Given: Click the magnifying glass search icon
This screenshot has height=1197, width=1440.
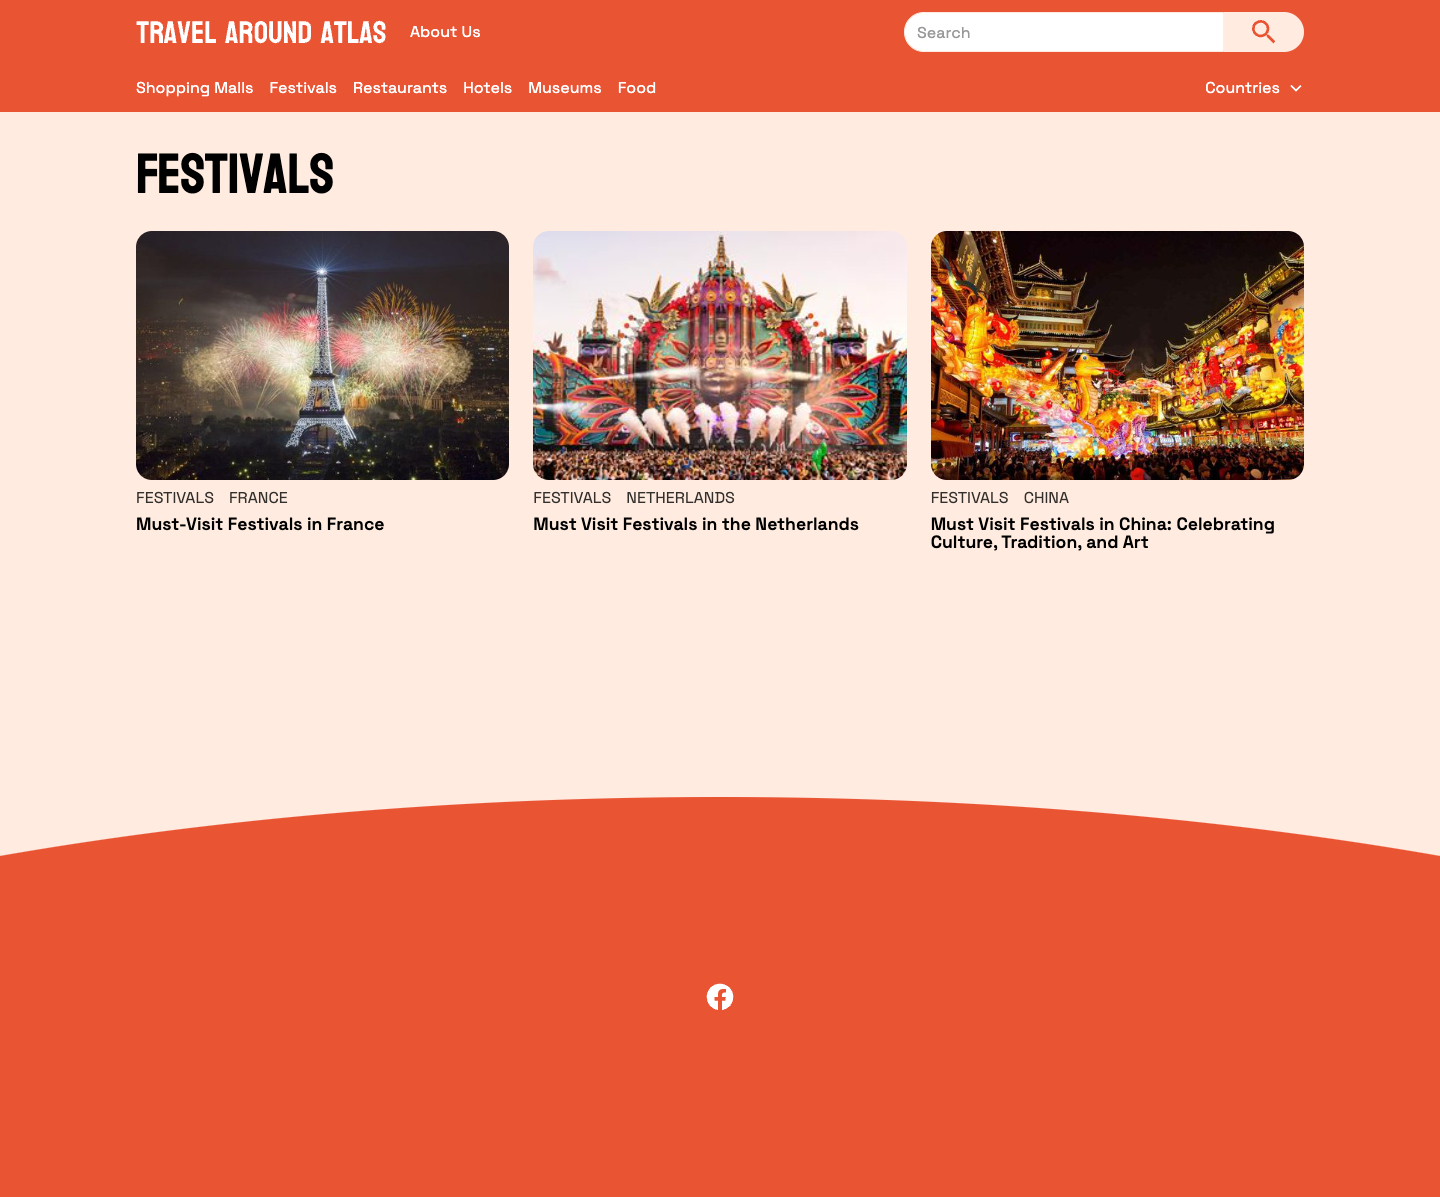Looking at the screenshot, I should coord(1263,32).
